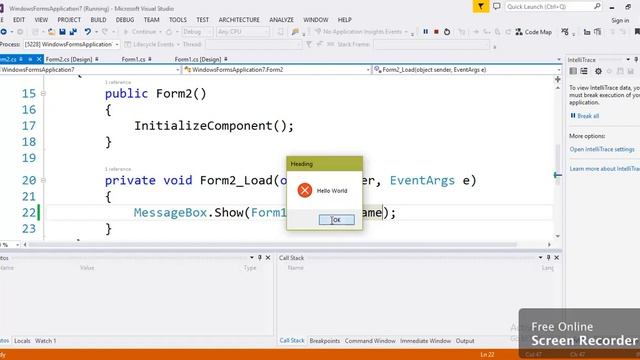Image resolution: width=640 pixels, height=360 pixels.
Task: Click the hierarchy icon right of Code Map
Action: [565, 32]
